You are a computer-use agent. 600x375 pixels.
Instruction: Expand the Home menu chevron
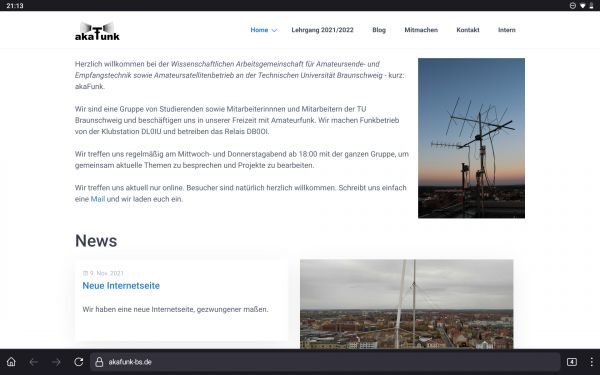pyautogui.click(x=274, y=30)
